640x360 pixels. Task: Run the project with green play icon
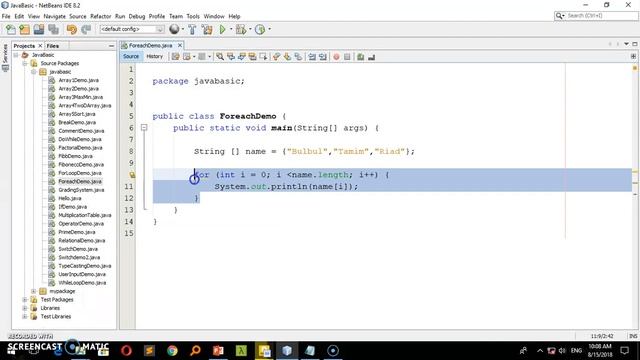(x=222, y=29)
